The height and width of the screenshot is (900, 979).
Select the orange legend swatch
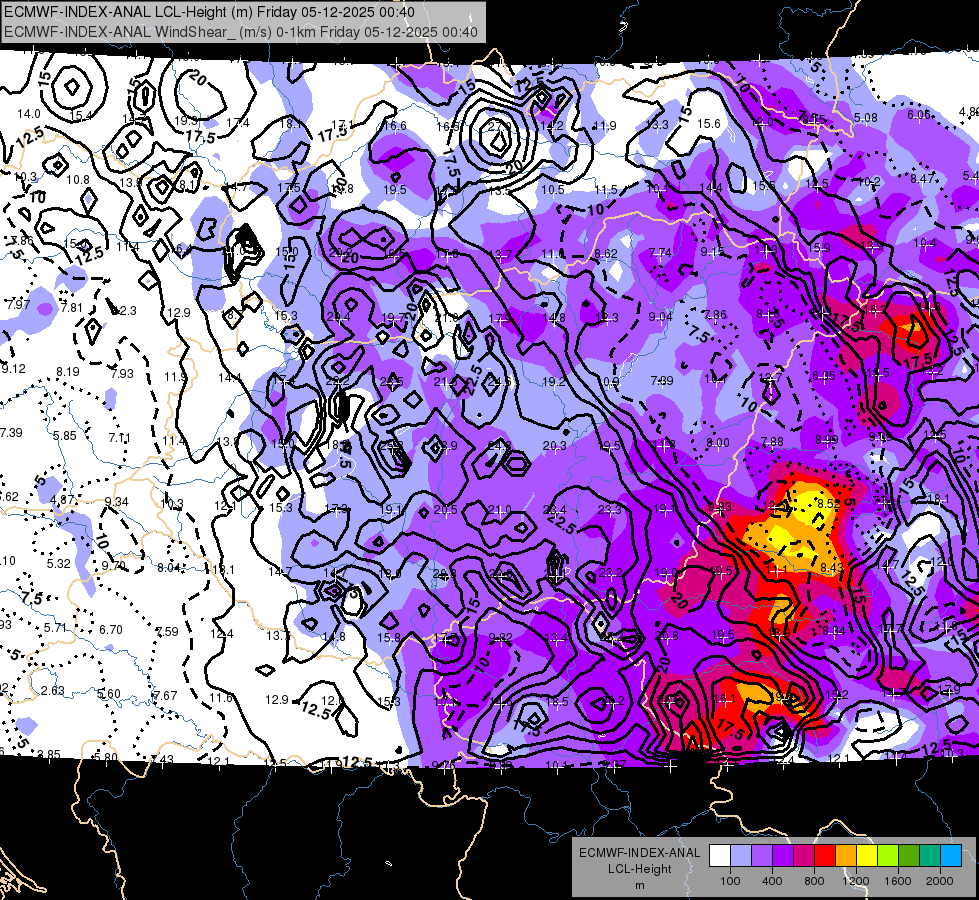846,856
